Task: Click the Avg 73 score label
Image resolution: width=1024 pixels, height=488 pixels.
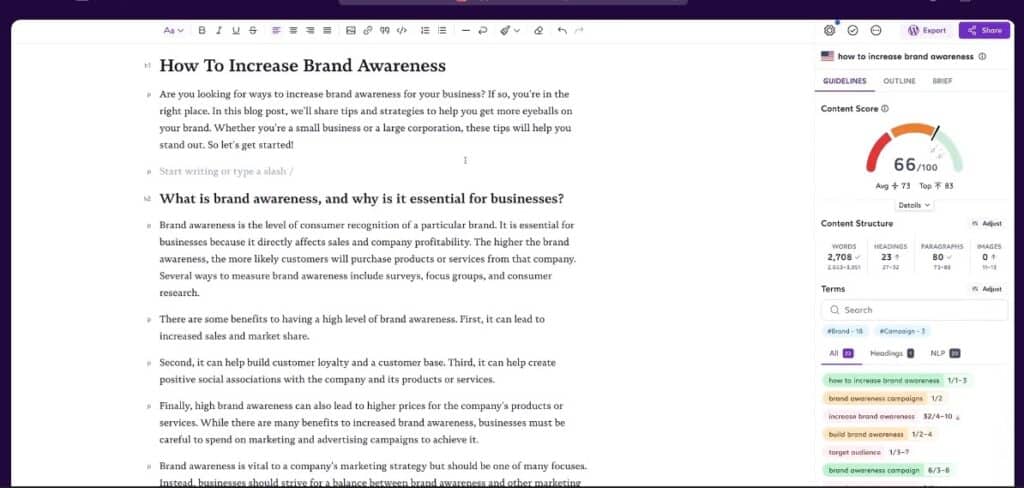Action: pyautogui.click(x=893, y=186)
